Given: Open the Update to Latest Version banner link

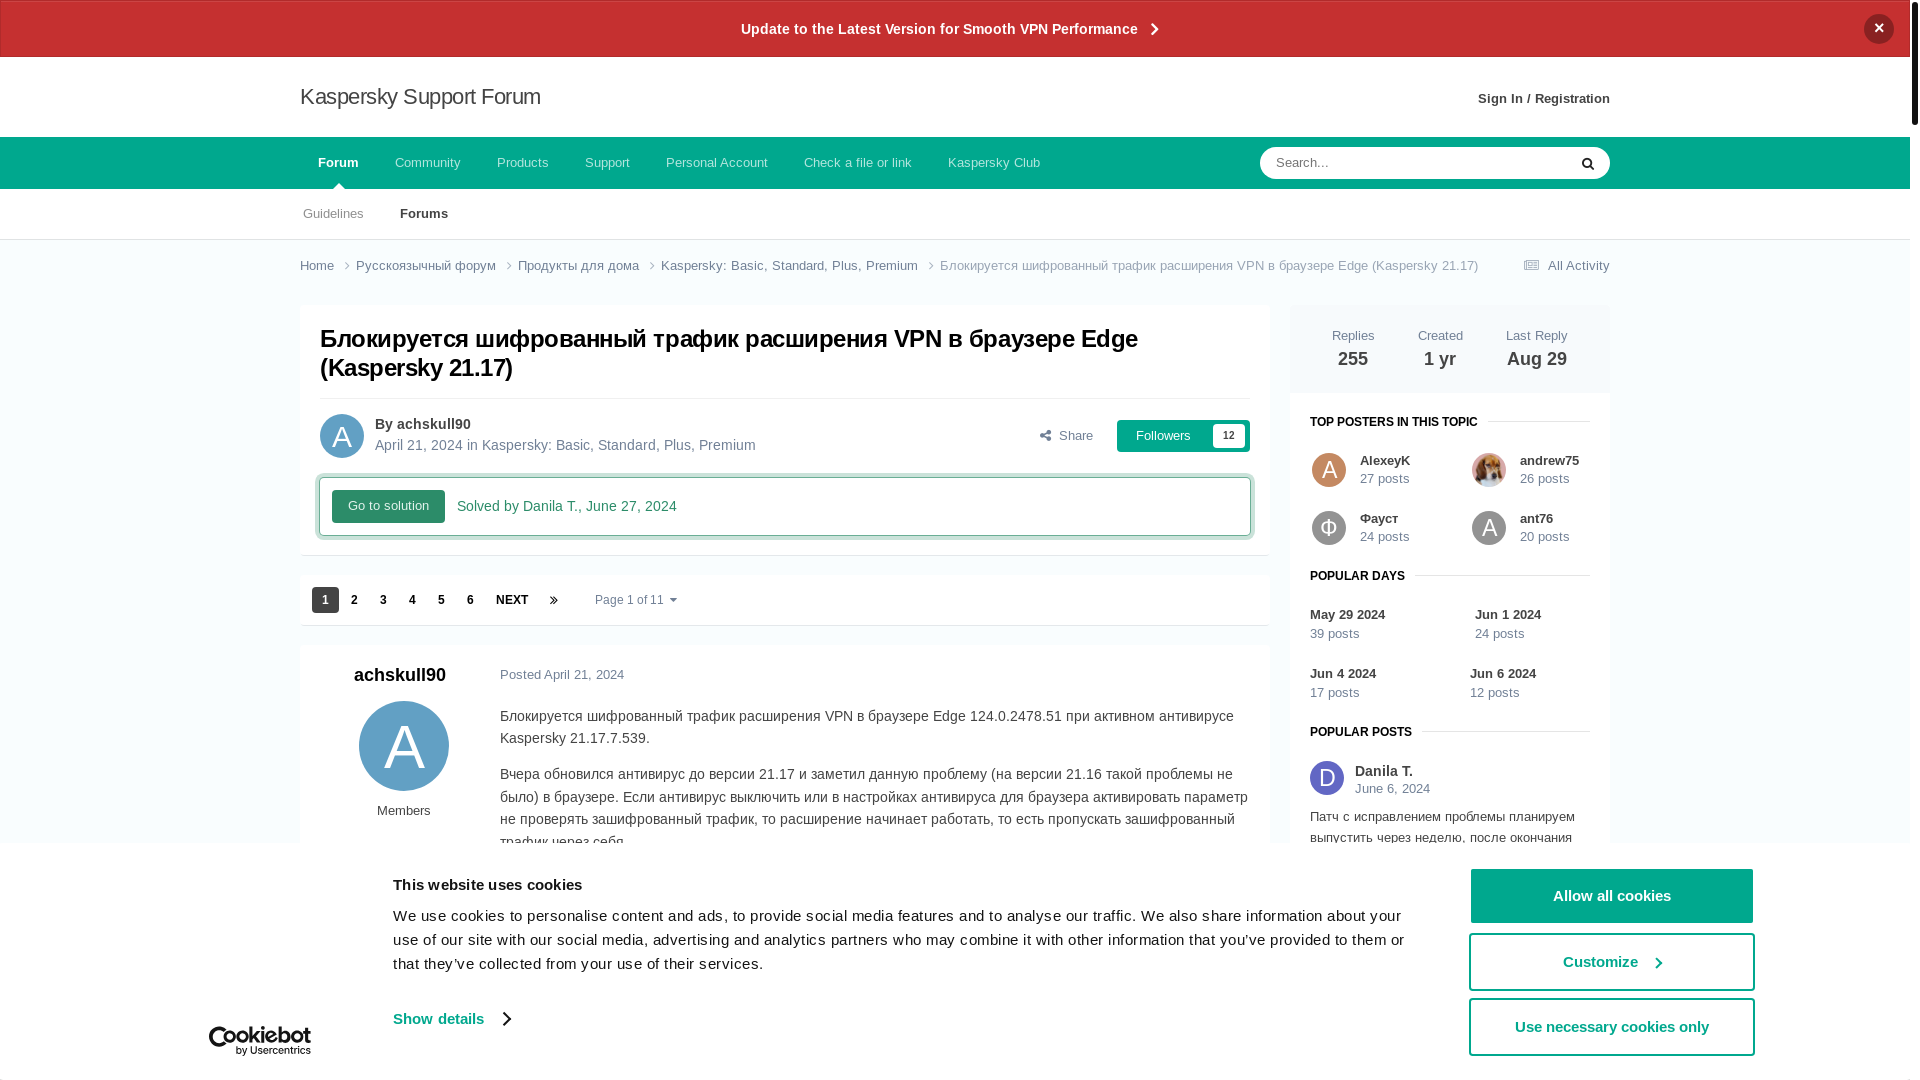Looking at the screenshot, I should [x=949, y=29].
